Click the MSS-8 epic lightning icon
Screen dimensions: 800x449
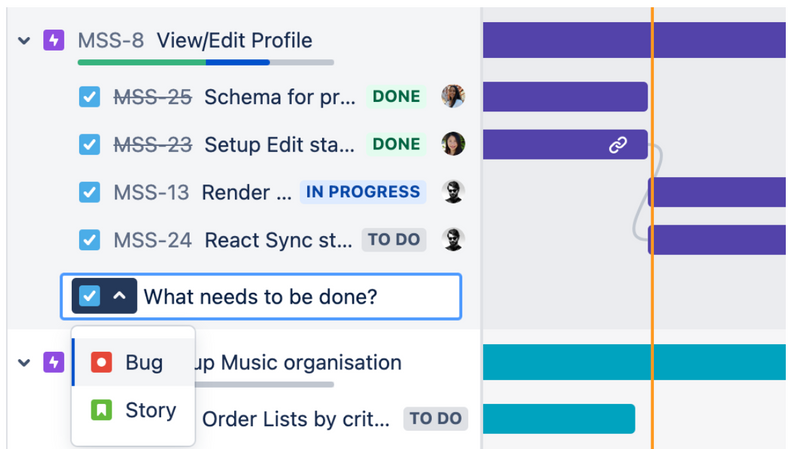tap(54, 41)
